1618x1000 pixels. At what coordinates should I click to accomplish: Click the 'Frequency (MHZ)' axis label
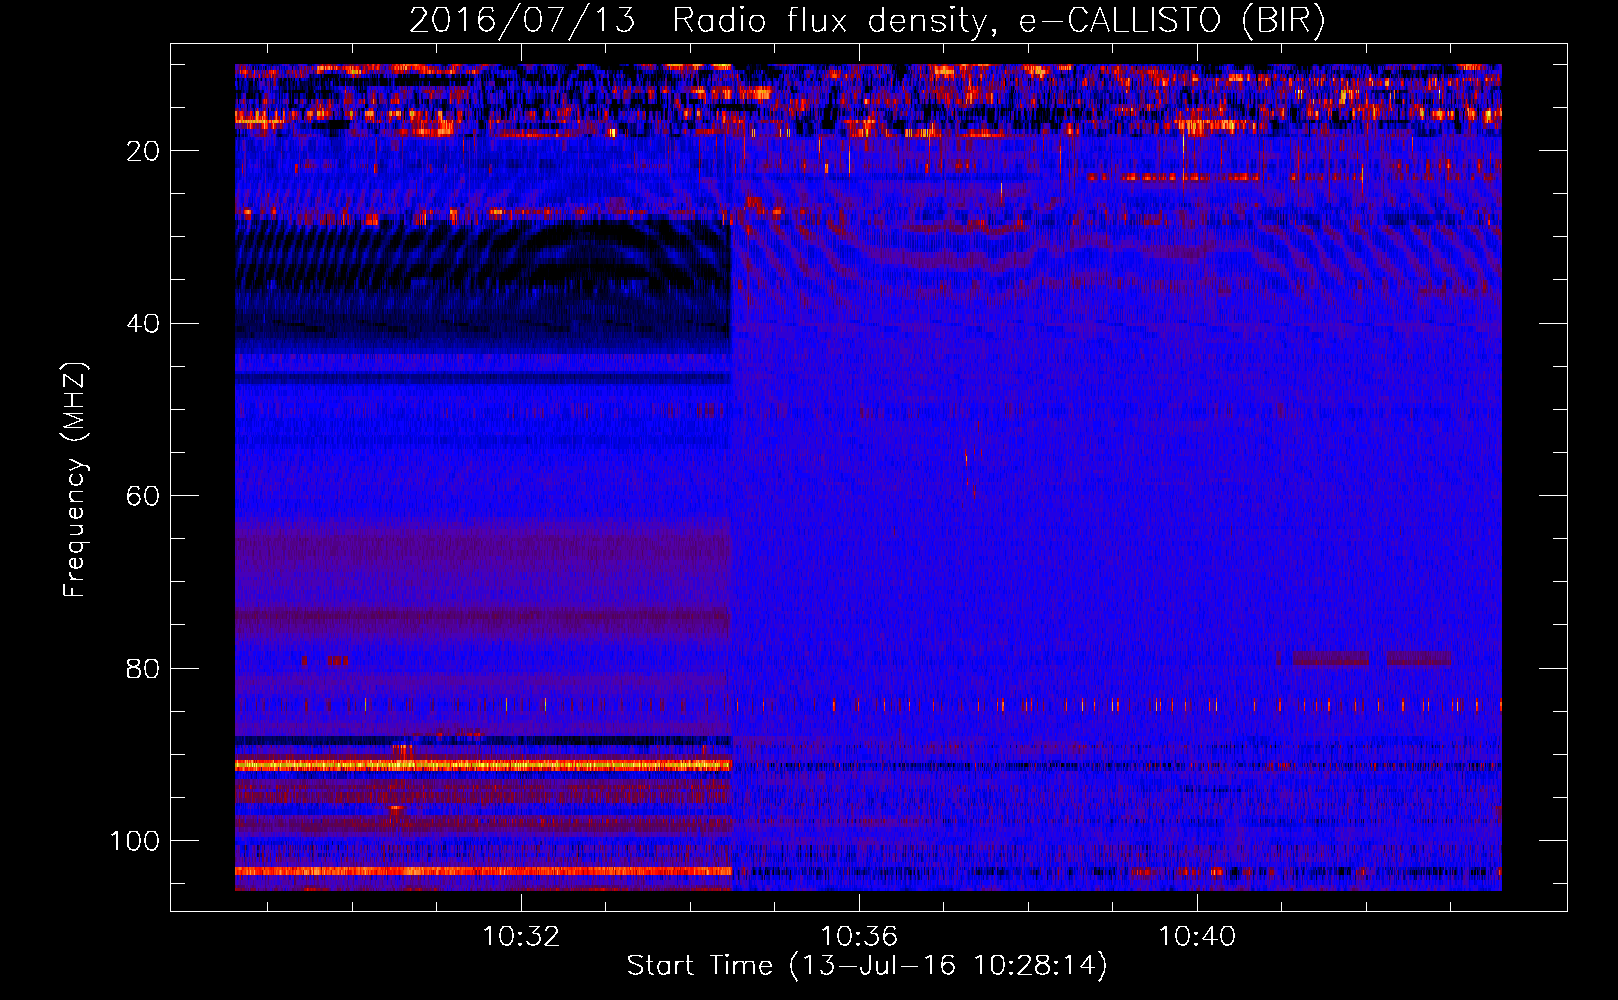75,479
